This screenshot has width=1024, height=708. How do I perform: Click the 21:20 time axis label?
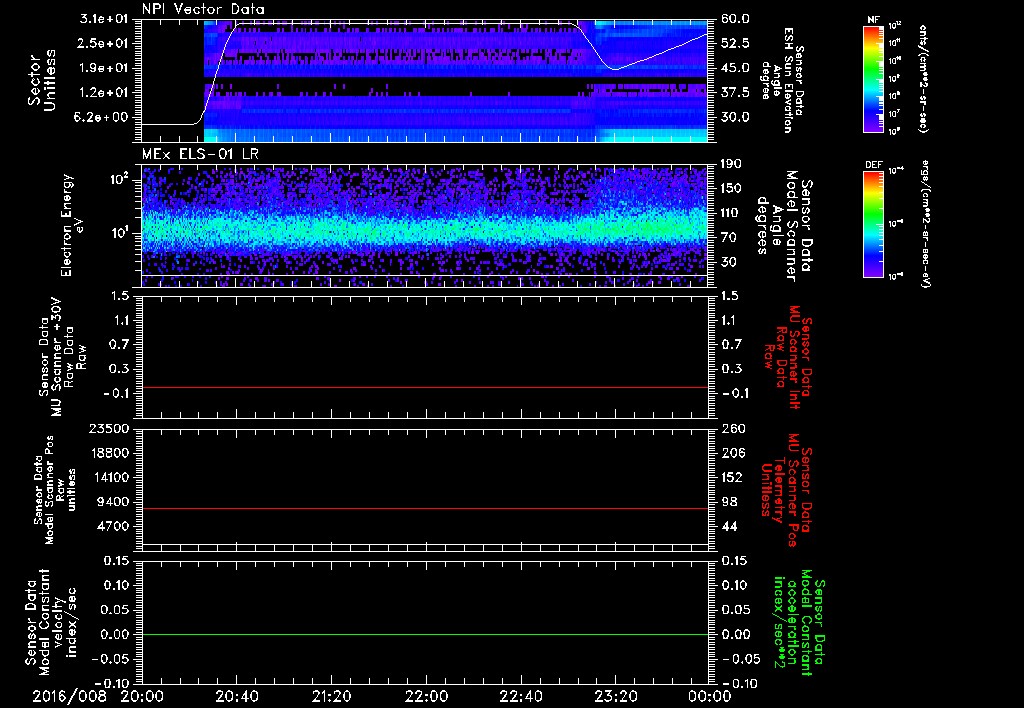(x=331, y=696)
